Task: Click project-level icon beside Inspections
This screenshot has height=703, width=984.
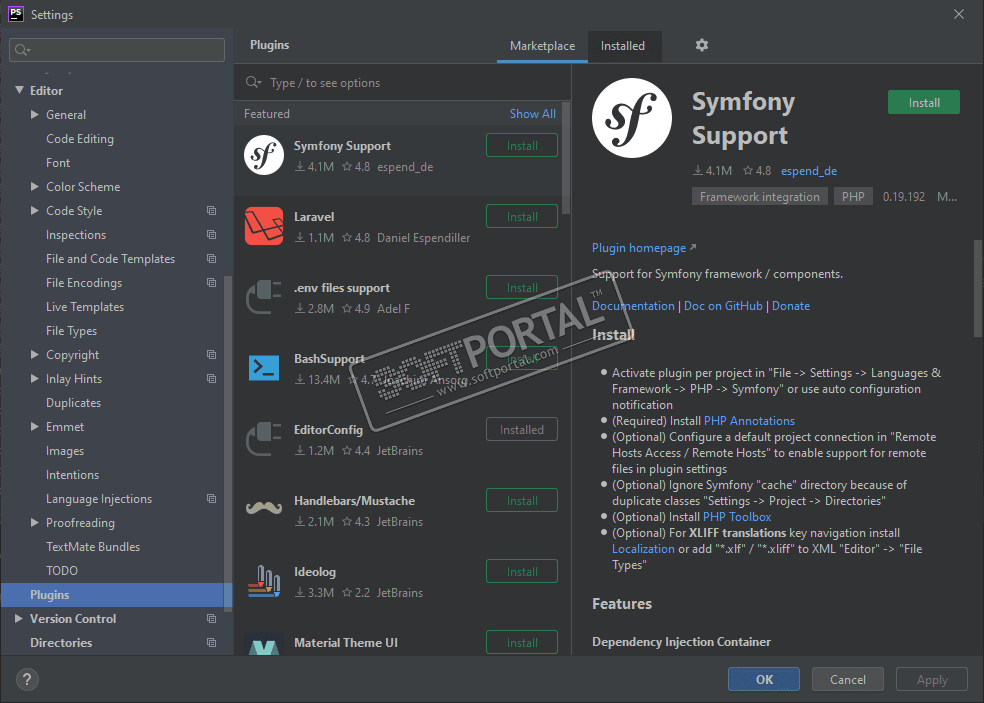Action: (x=211, y=235)
